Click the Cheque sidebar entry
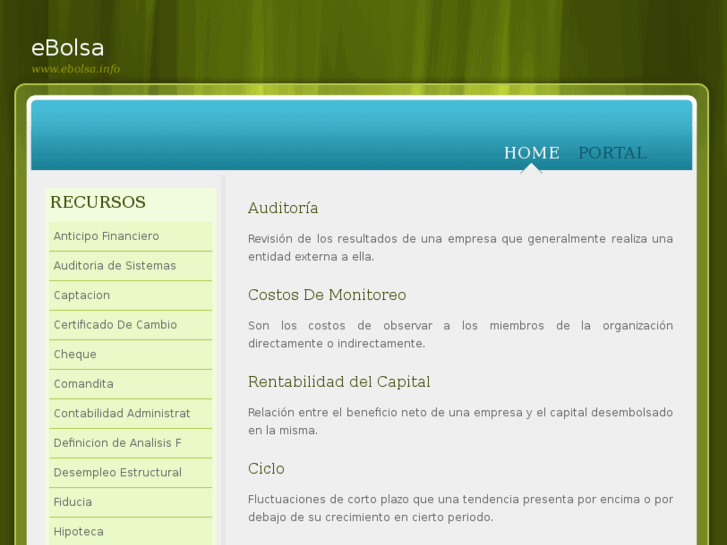 point(75,355)
